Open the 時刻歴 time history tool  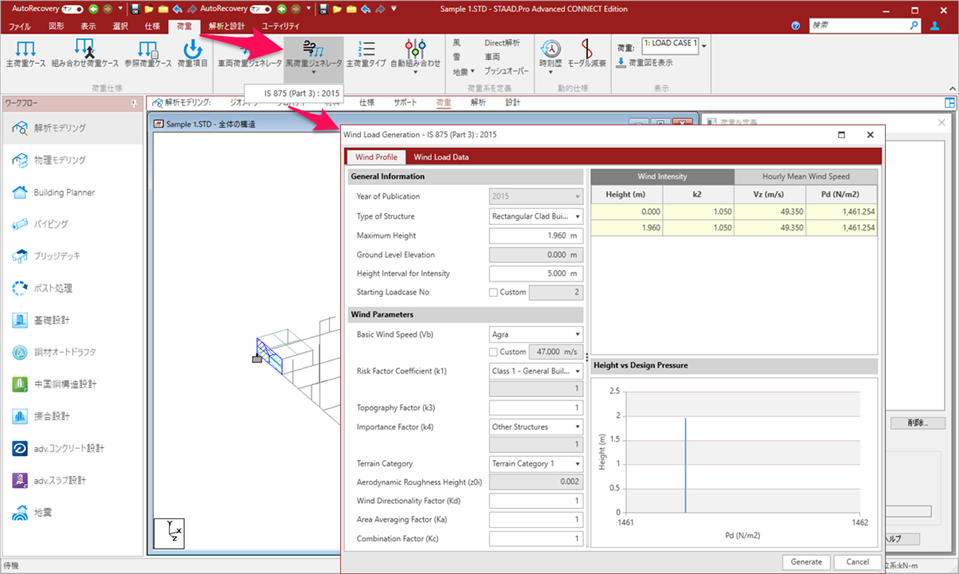550,56
